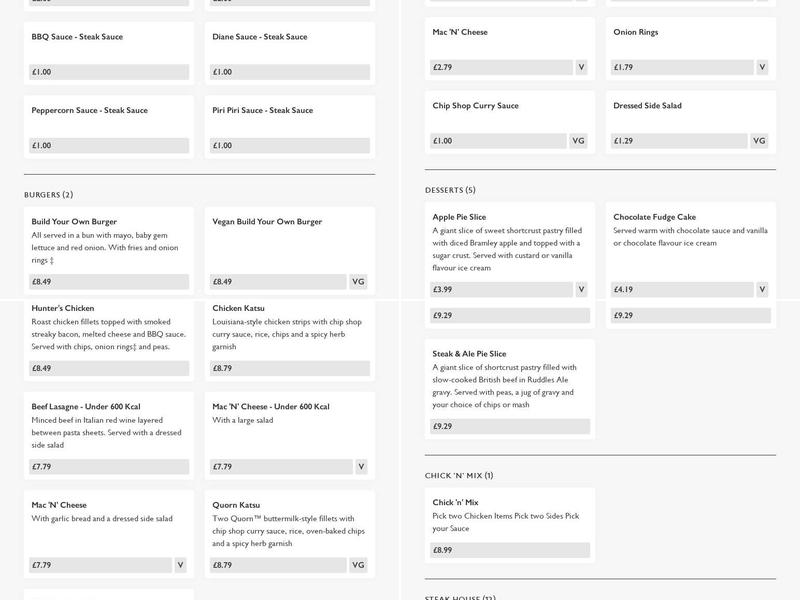Image resolution: width=800 pixels, height=600 pixels.
Task: Click the V badge on Apple Pie Slice
Action: [x=581, y=290]
